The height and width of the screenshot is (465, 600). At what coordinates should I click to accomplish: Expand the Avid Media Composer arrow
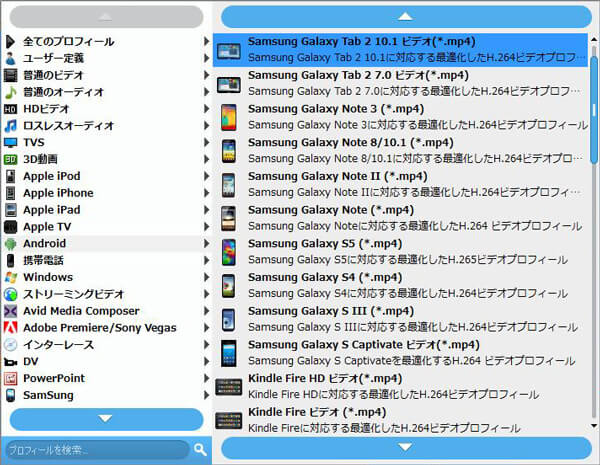(206, 311)
